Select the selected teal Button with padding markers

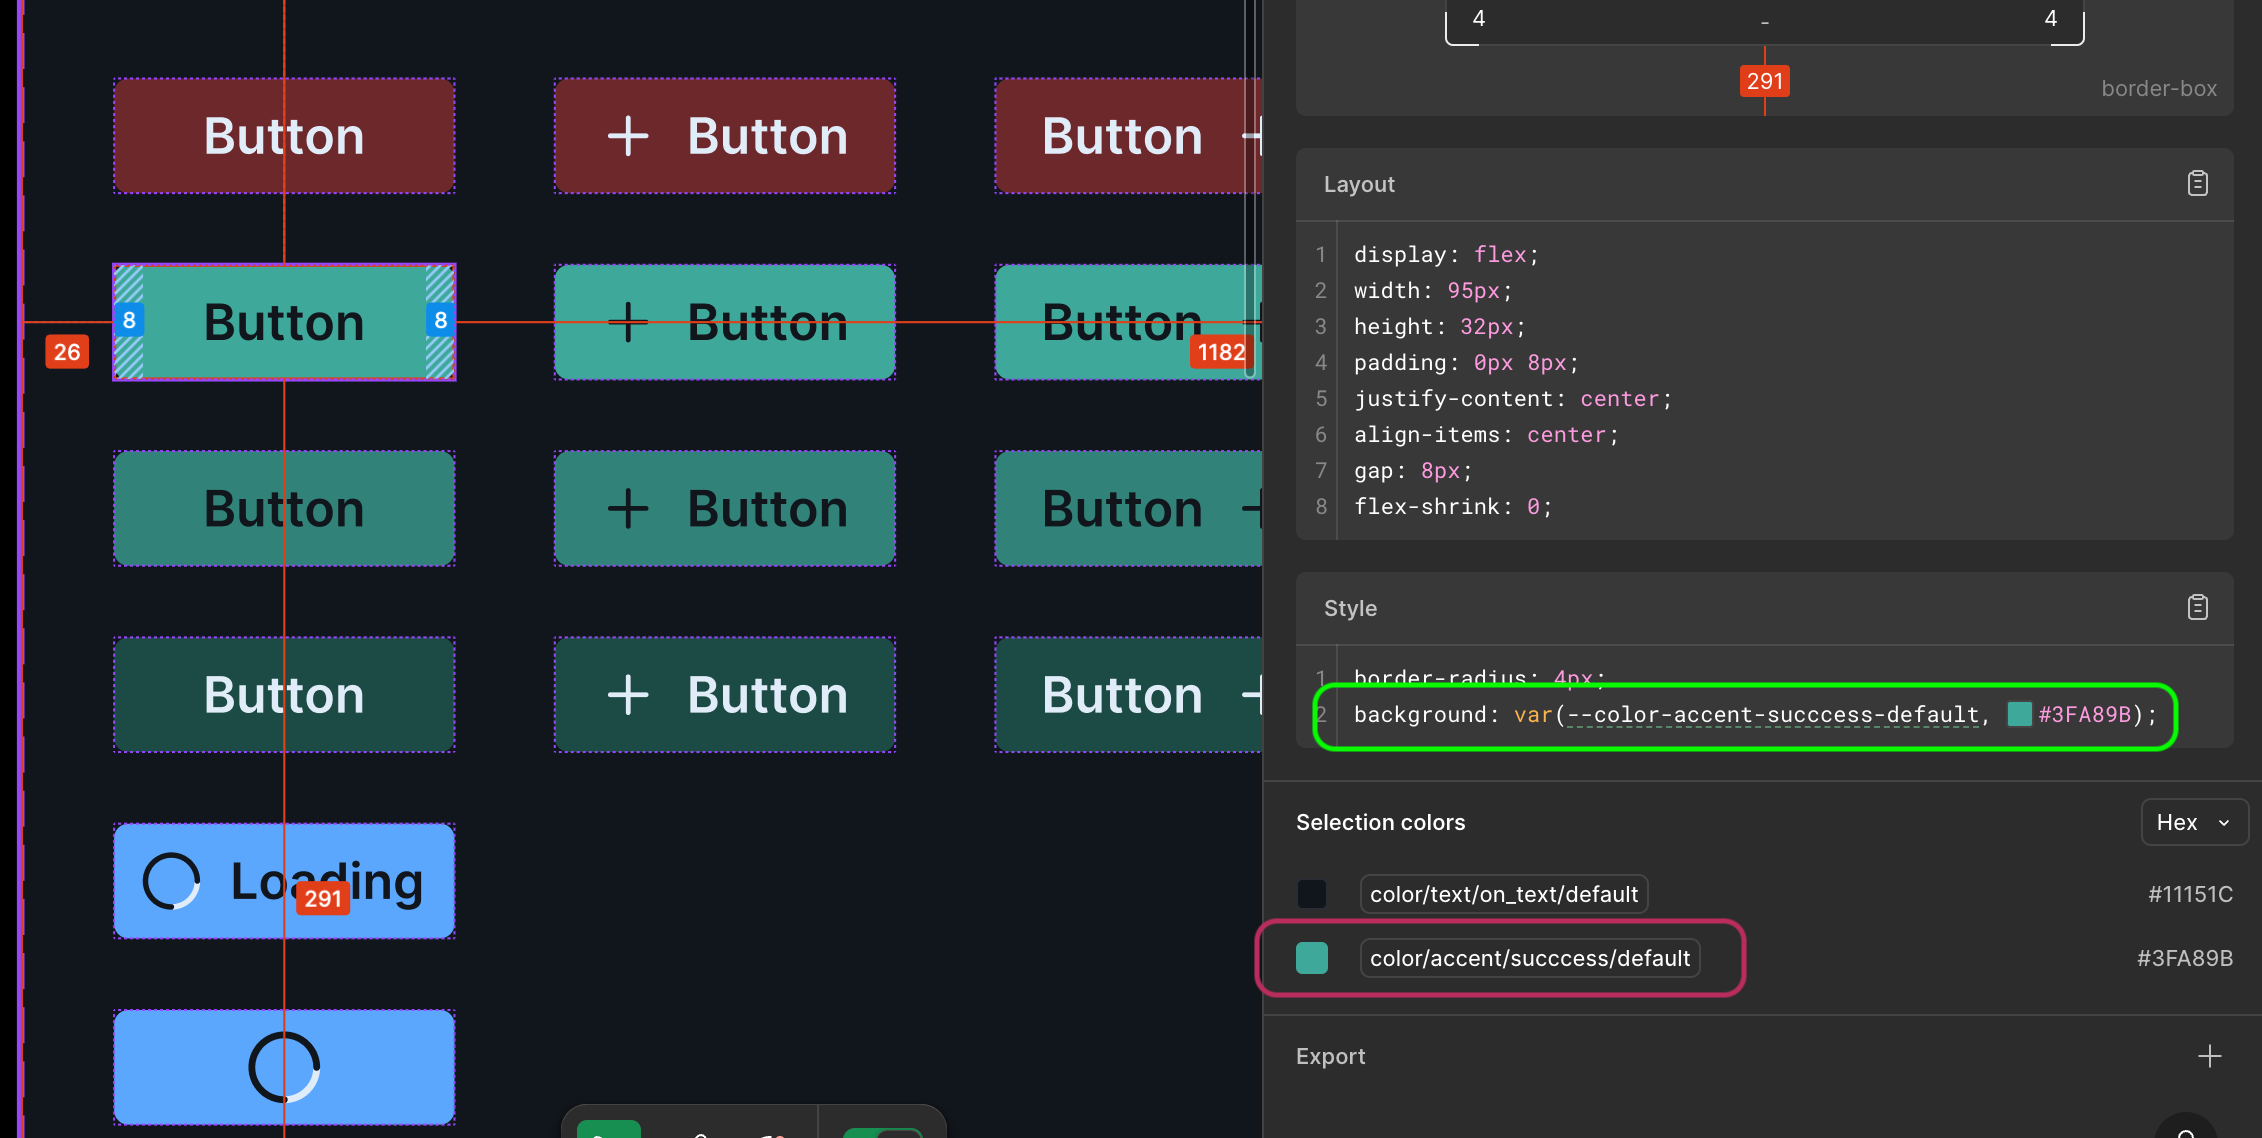click(284, 322)
